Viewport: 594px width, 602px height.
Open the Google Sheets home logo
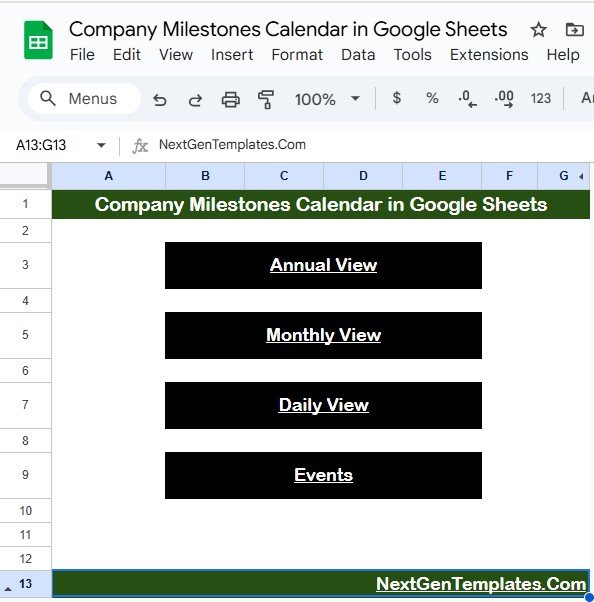tap(38, 40)
